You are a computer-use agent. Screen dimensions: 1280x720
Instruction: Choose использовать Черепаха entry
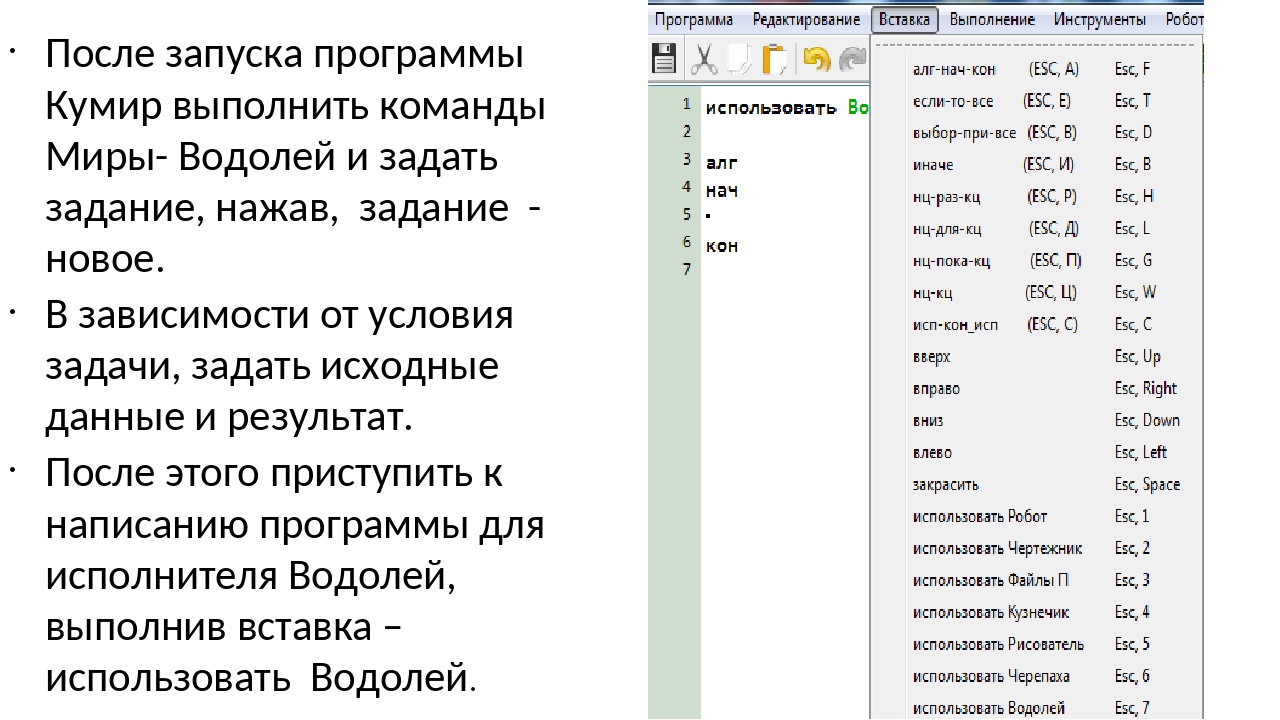[x=1038, y=677]
